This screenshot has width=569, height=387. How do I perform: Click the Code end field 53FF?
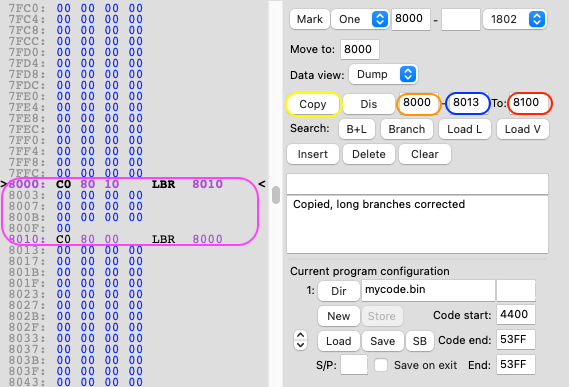click(x=516, y=339)
